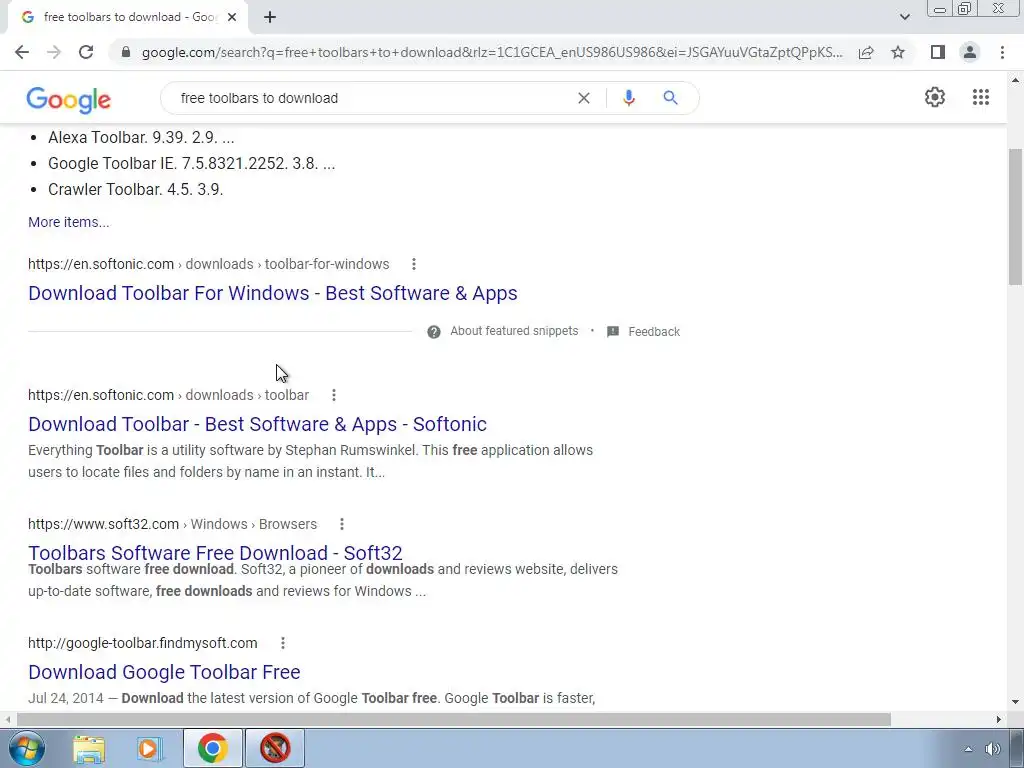This screenshot has width=1024, height=768.
Task: Open the Google apps grid
Action: point(981,97)
